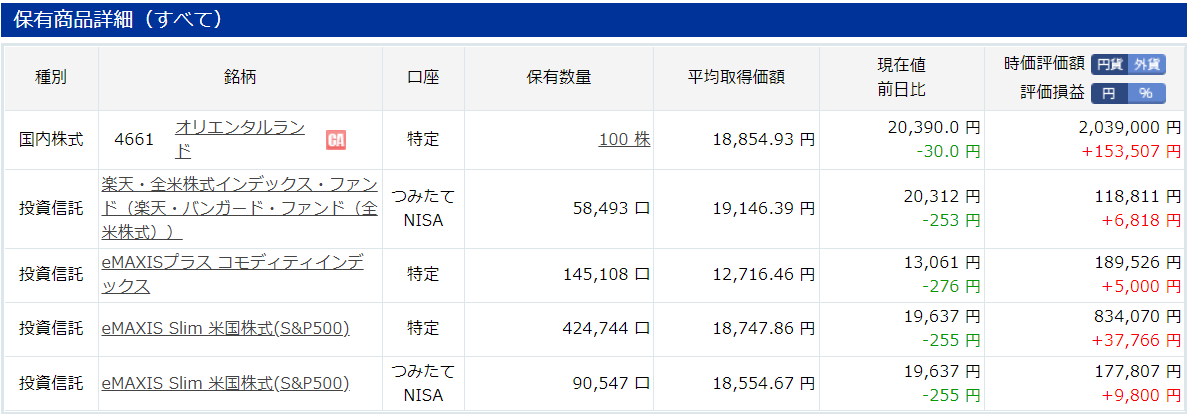
Task: Open eMAXIS Slim 米国株式(S&P500) in 特定 account
Action: (x=226, y=329)
